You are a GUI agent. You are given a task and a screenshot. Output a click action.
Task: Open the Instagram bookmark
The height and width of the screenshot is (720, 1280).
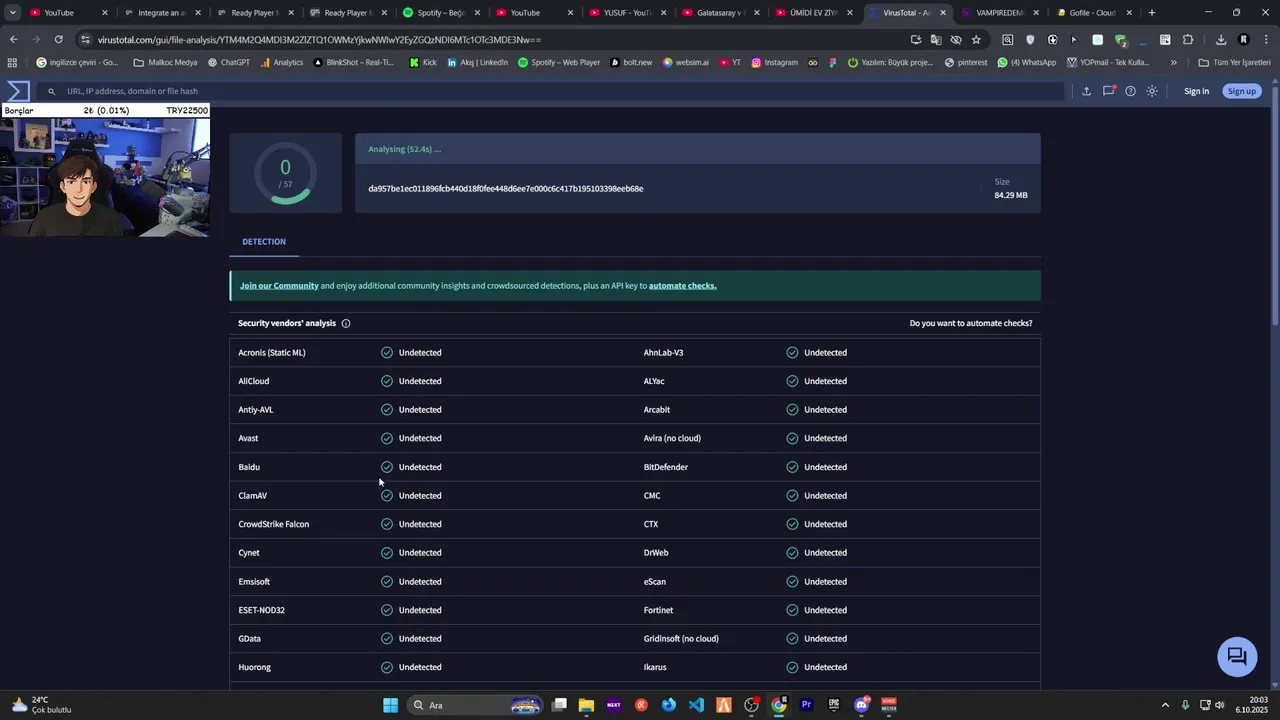pyautogui.click(x=775, y=62)
